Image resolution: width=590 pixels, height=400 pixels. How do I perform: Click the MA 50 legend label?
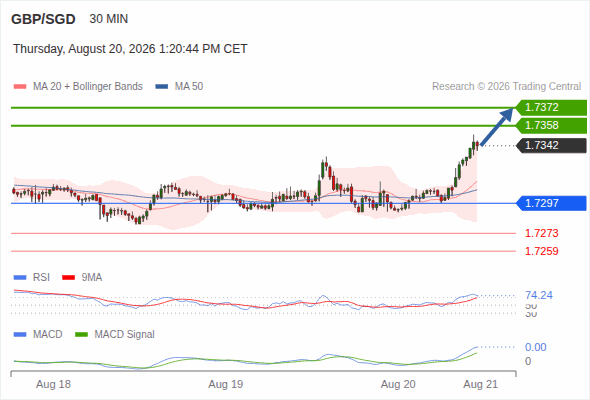point(189,87)
